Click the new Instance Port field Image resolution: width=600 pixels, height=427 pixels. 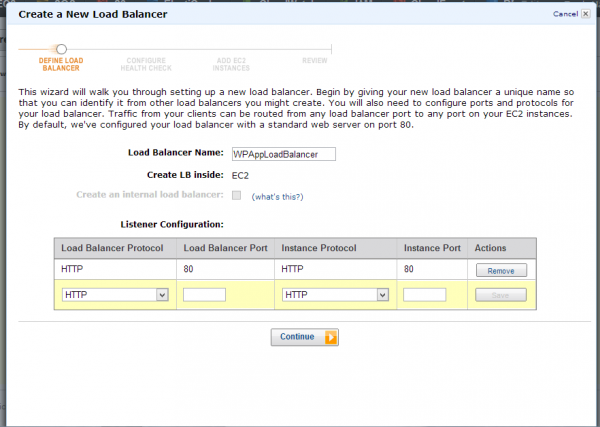pyautogui.click(x=425, y=295)
